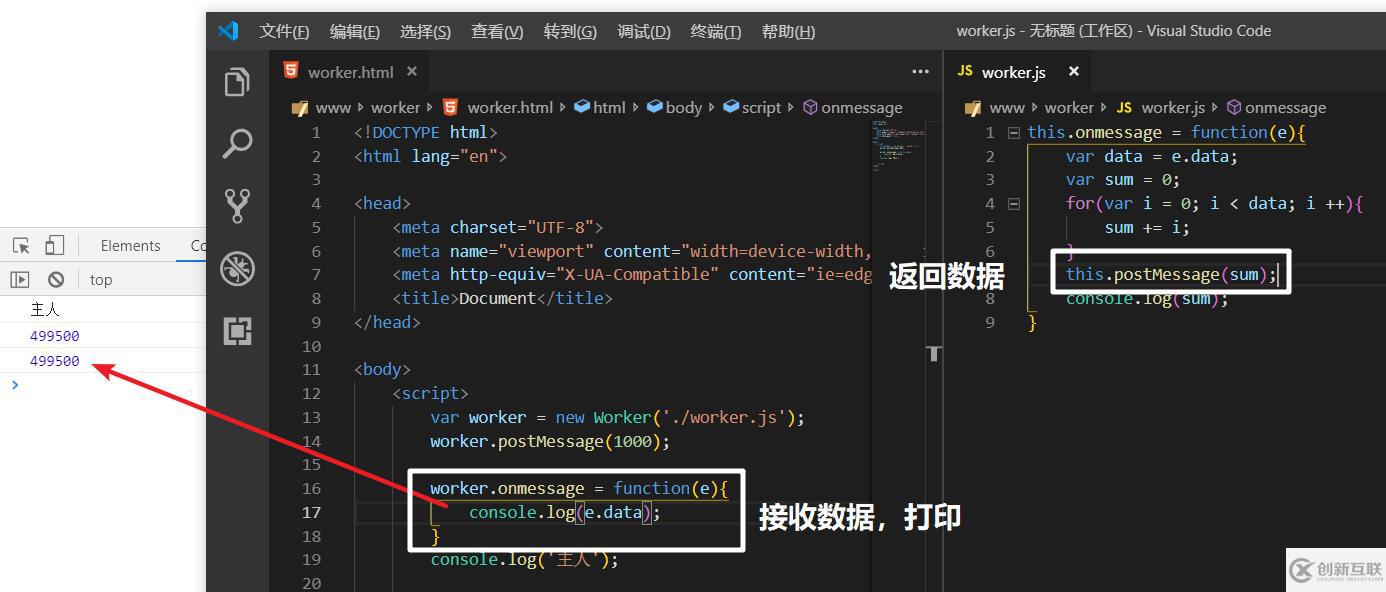
Task: Clear the console in DevTools
Action: point(56,280)
